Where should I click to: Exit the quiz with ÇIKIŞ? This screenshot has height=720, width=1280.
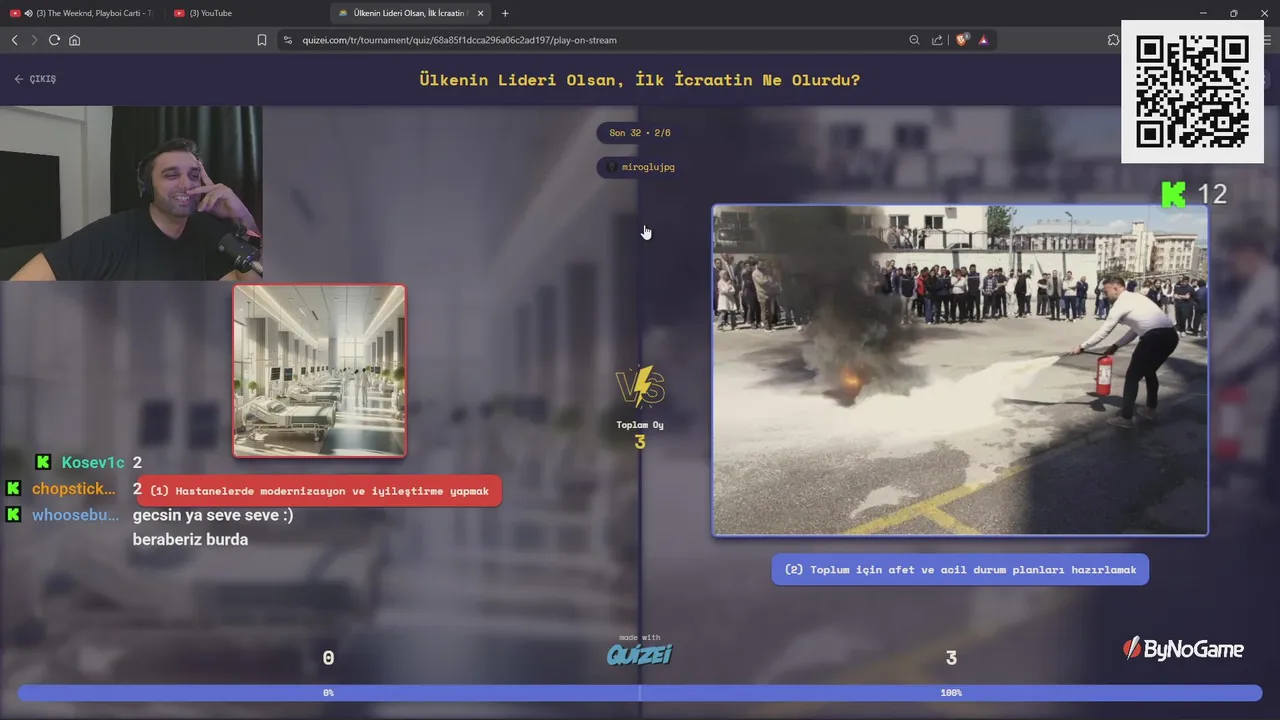pos(35,79)
